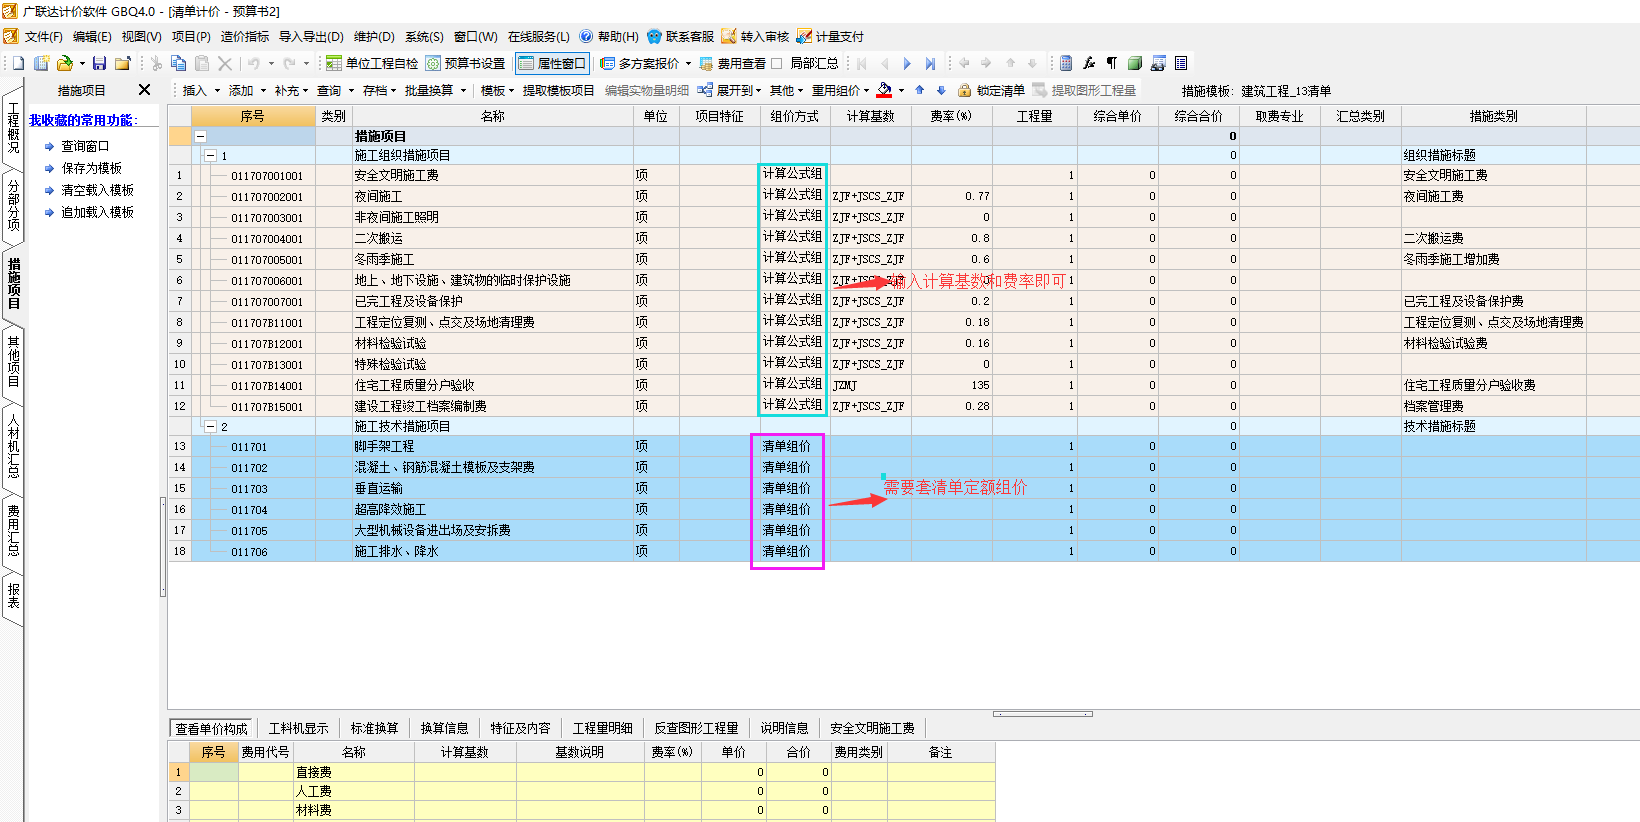Image resolution: width=1640 pixels, height=822 pixels.
Task: Toggle 局部汇总 checkbox
Action: pyautogui.click(x=777, y=63)
